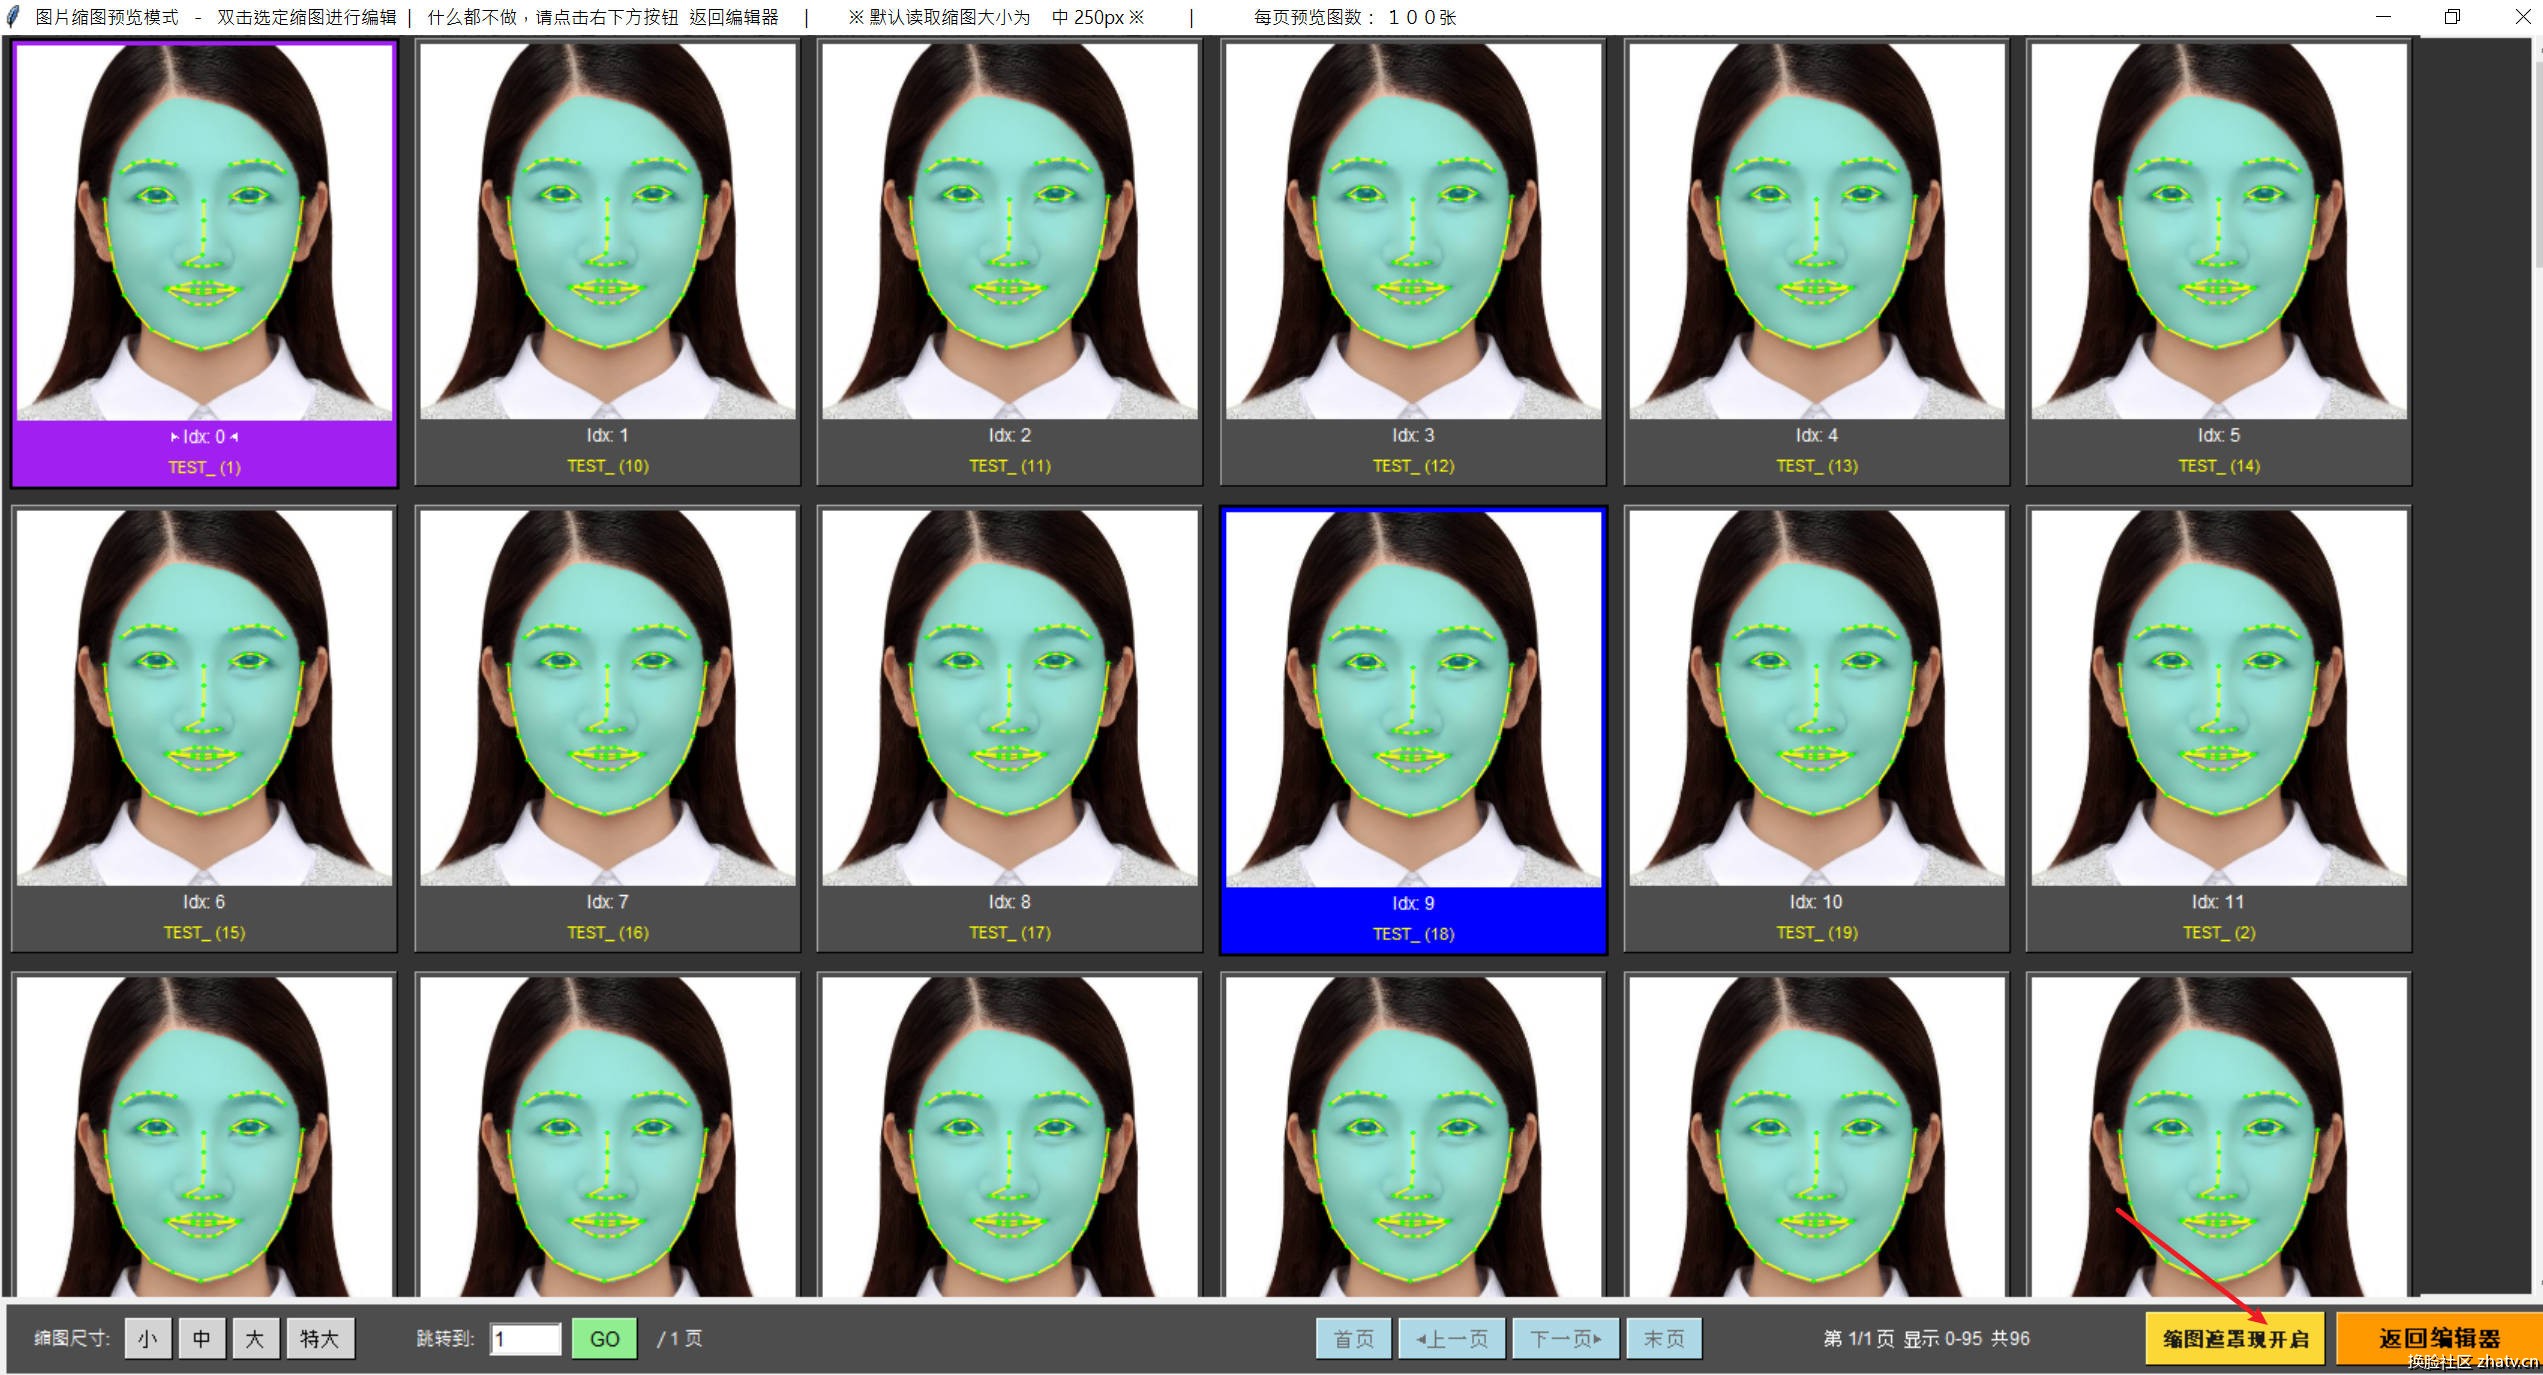The image size is (2543, 1375).
Task: Click the orange 返回编辑器 button
Action: click(x=2438, y=1339)
